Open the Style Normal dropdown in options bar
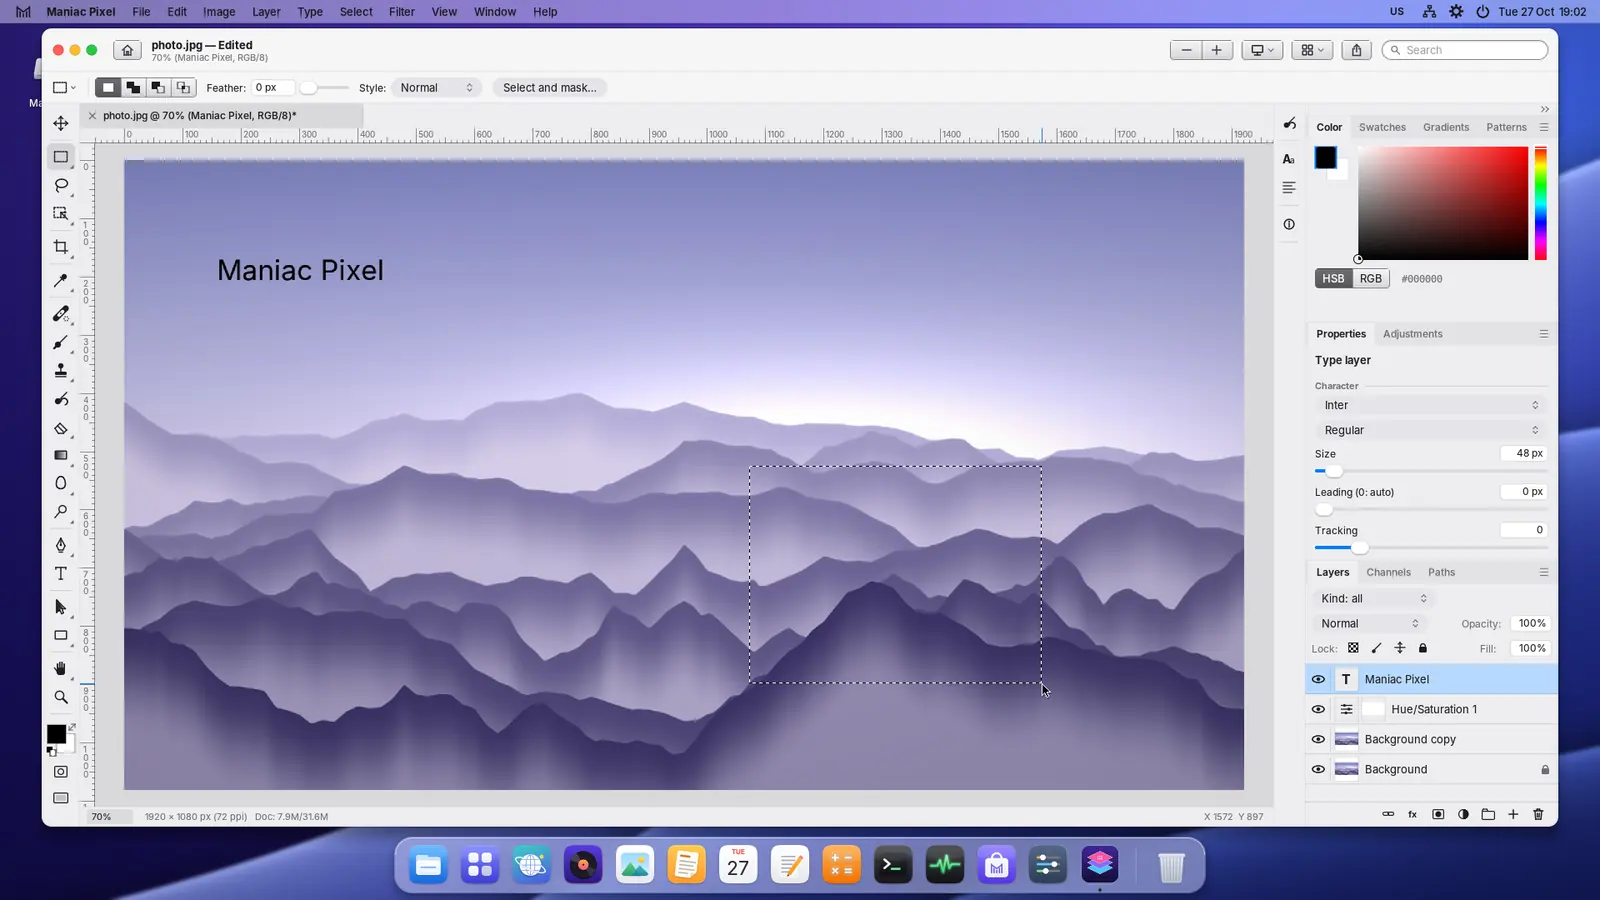Image resolution: width=1600 pixels, height=900 pixels. point(436,88)
